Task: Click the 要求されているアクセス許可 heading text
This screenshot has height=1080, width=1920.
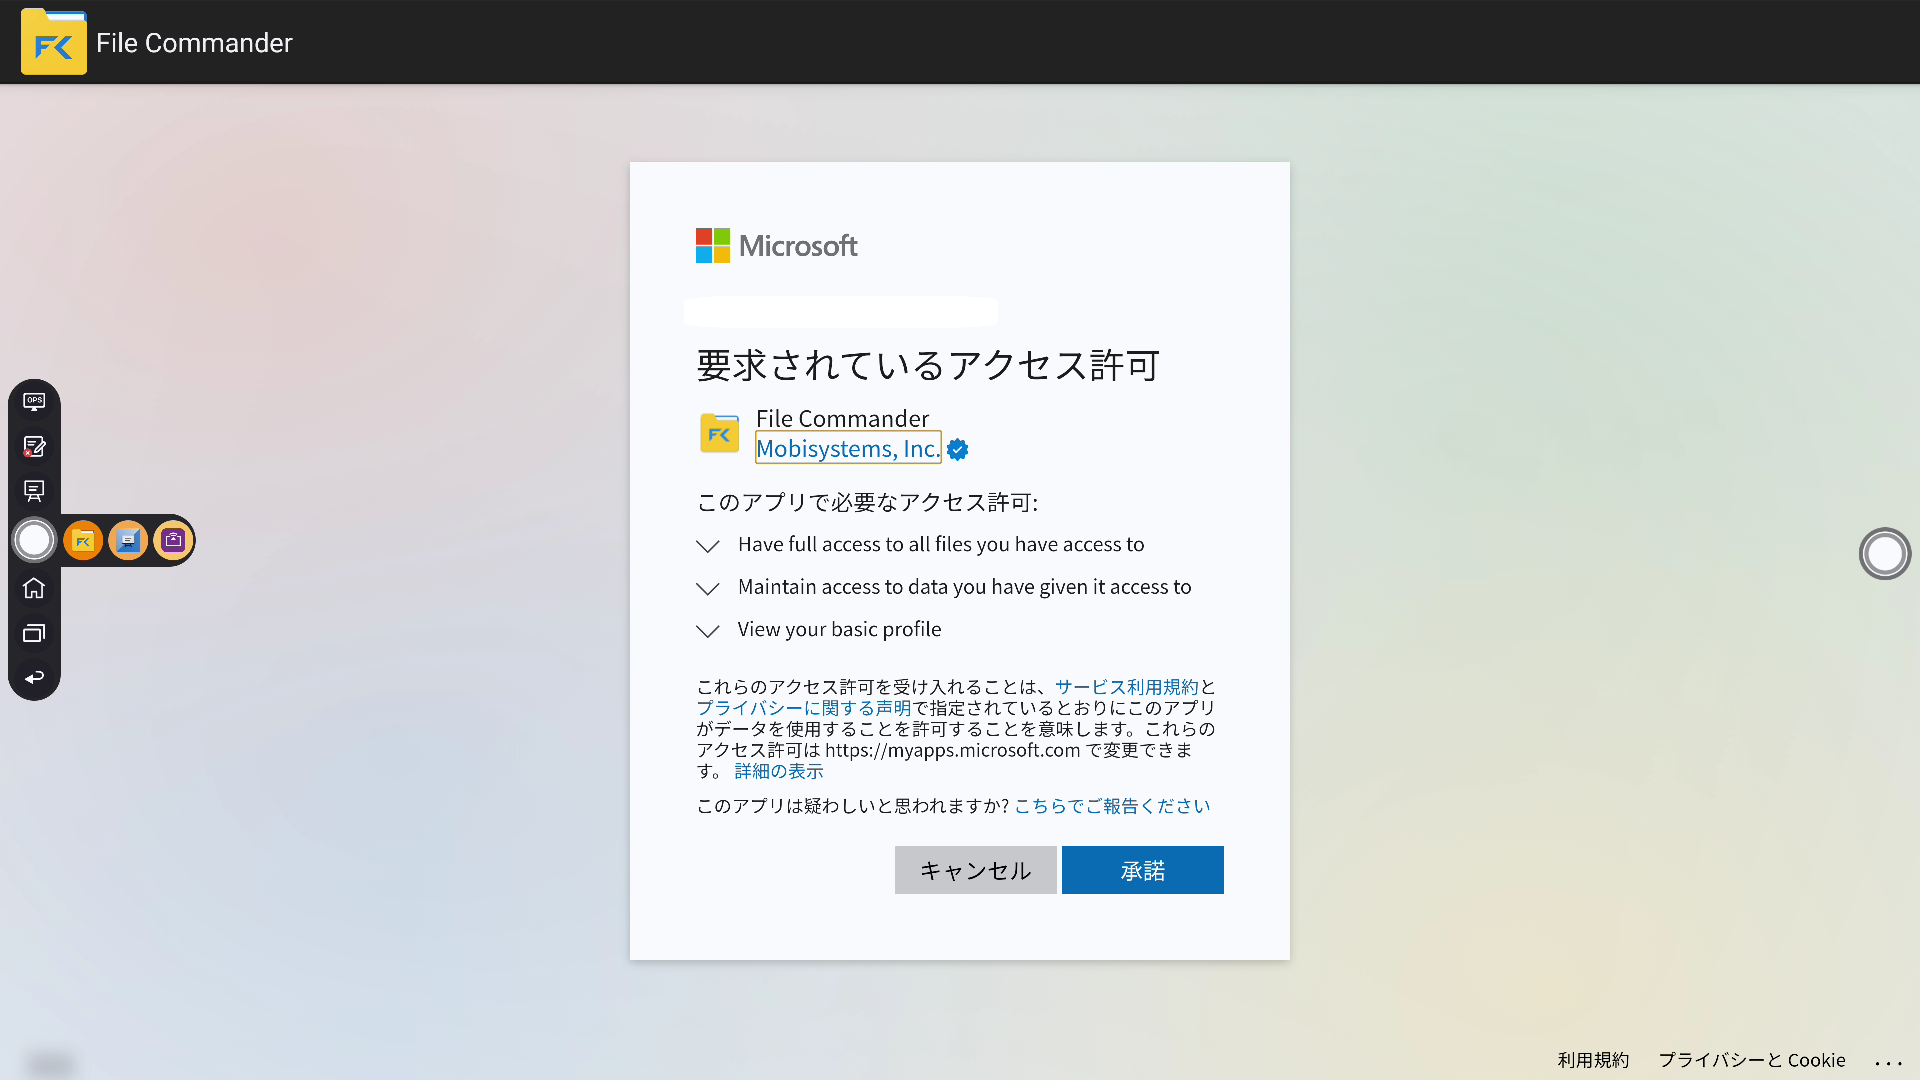Action: coord(928,365)
